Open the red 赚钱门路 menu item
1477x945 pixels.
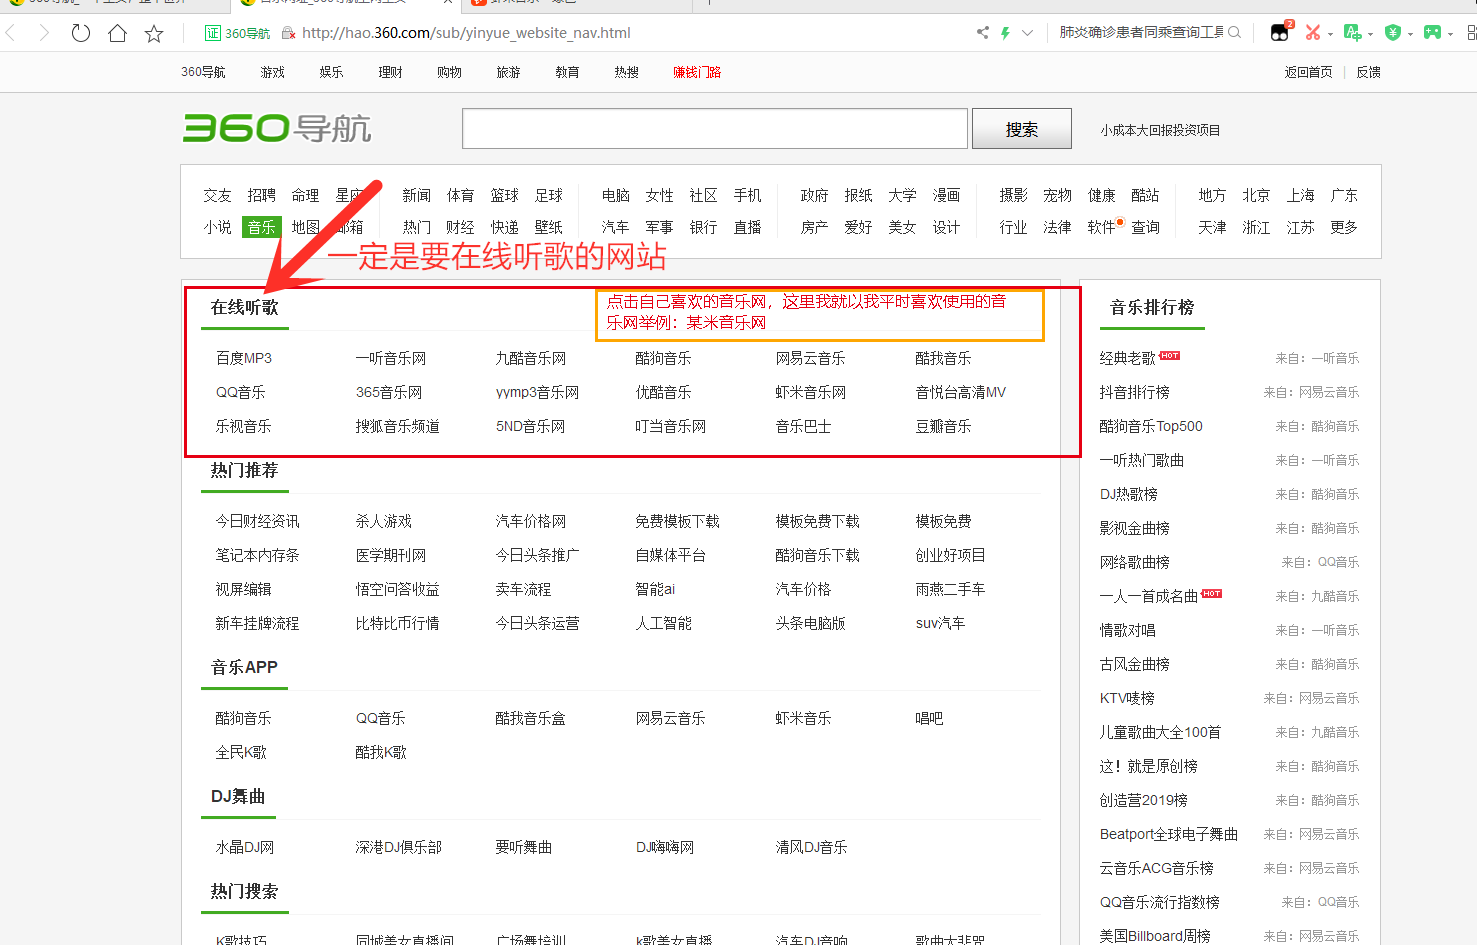tap(697, 72)
